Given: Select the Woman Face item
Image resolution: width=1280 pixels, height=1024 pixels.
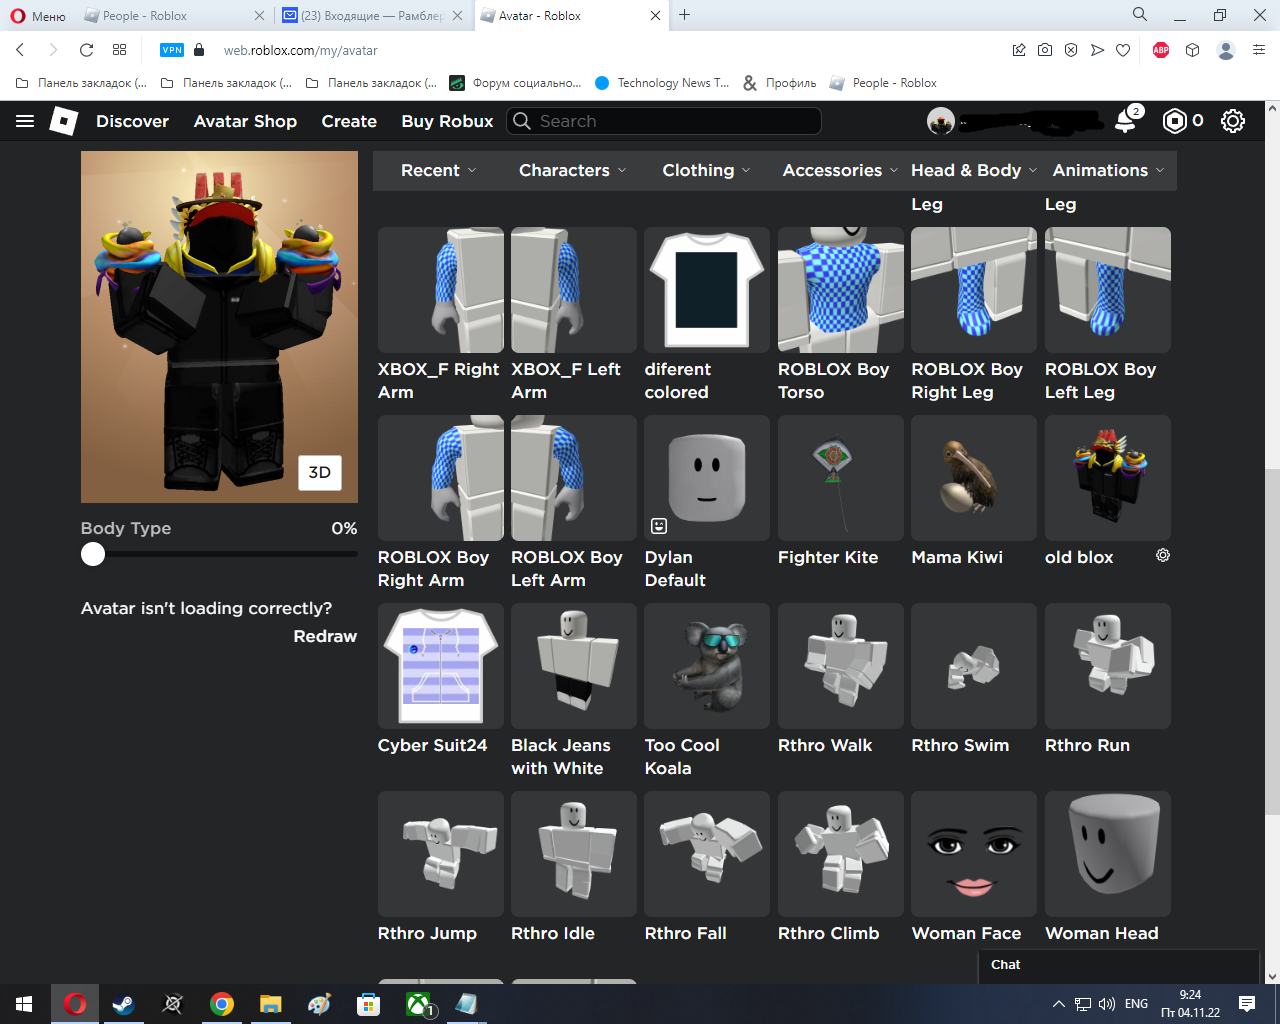Looking at the screenshot, I should click(x=974, y=867).
